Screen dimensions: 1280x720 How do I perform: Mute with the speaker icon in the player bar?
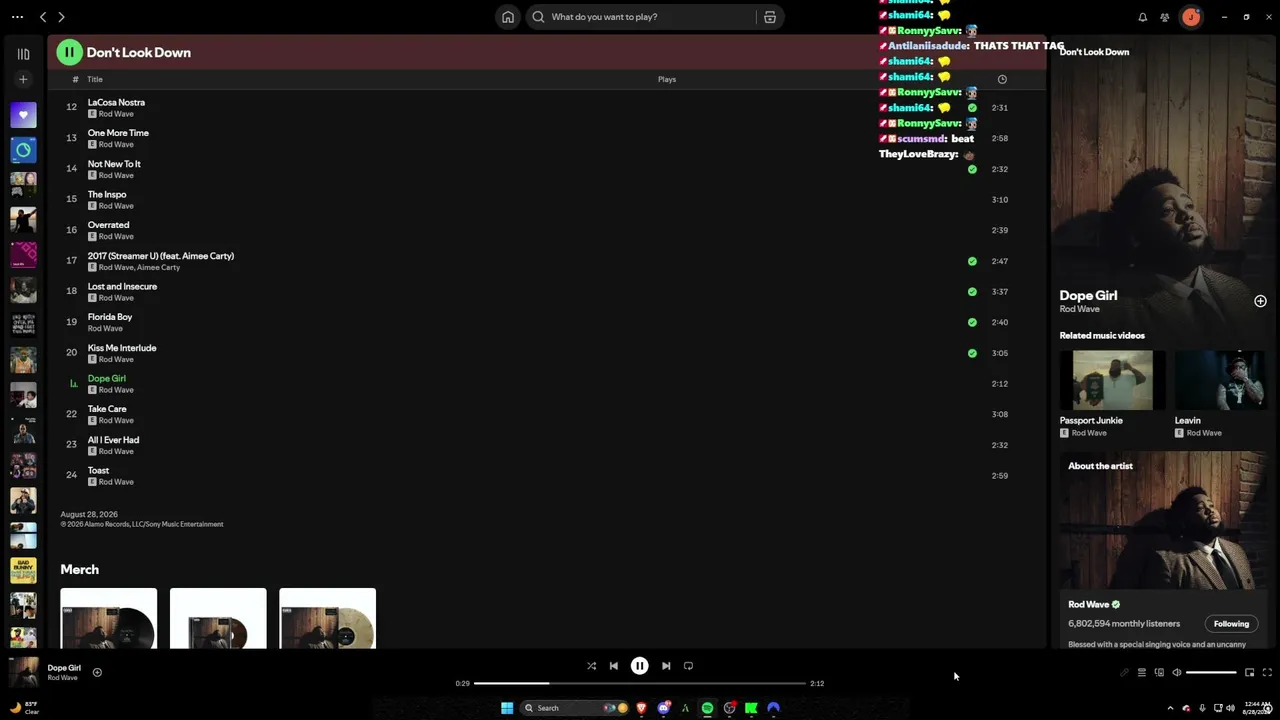click(x=1177, y=673)
